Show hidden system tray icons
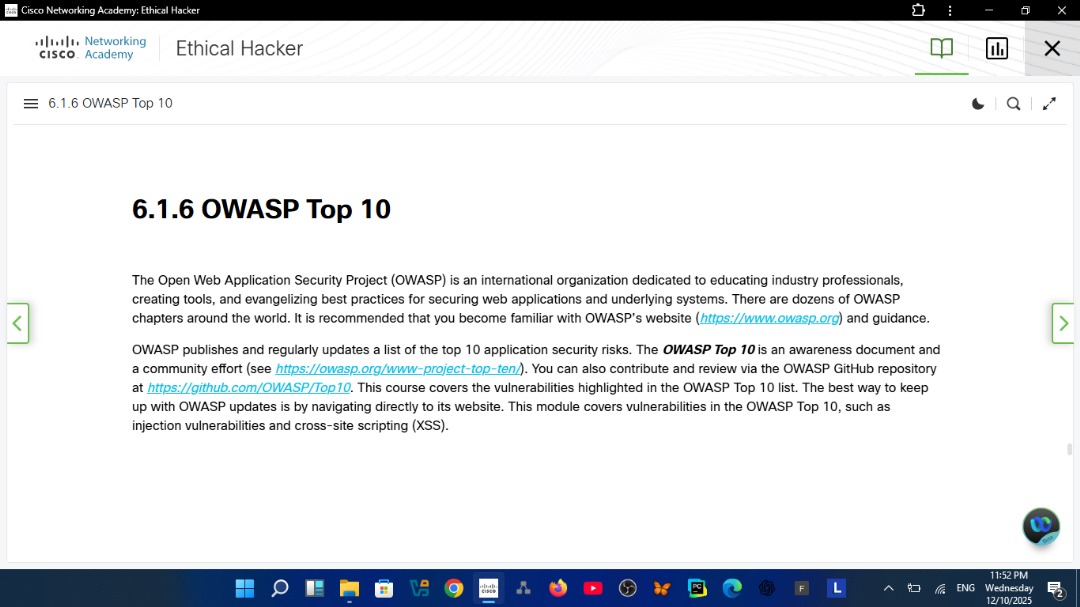 pyautogui.click(x=889, y=588)
